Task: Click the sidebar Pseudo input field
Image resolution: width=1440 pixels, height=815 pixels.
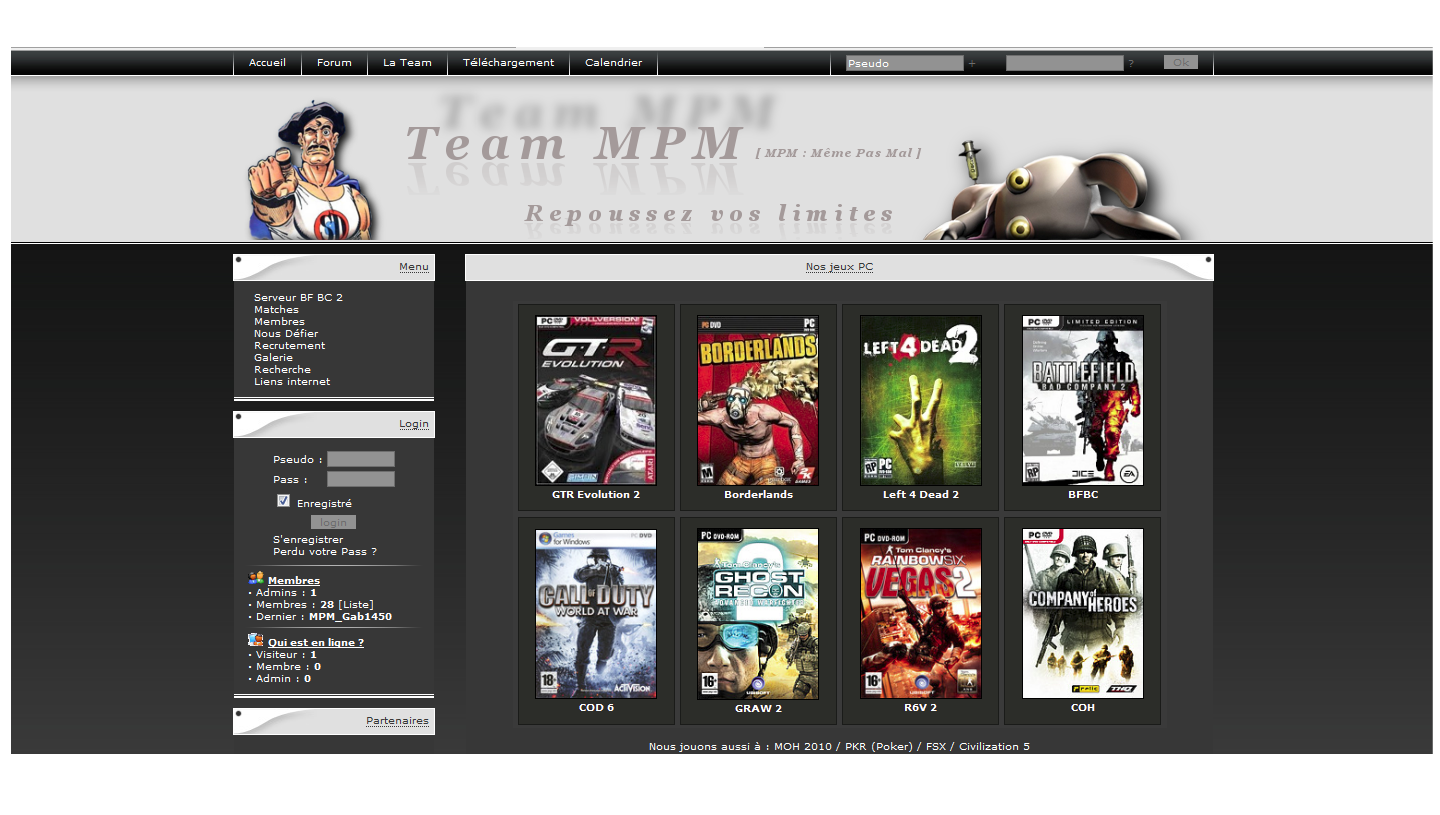Action: tap(361, 459)
